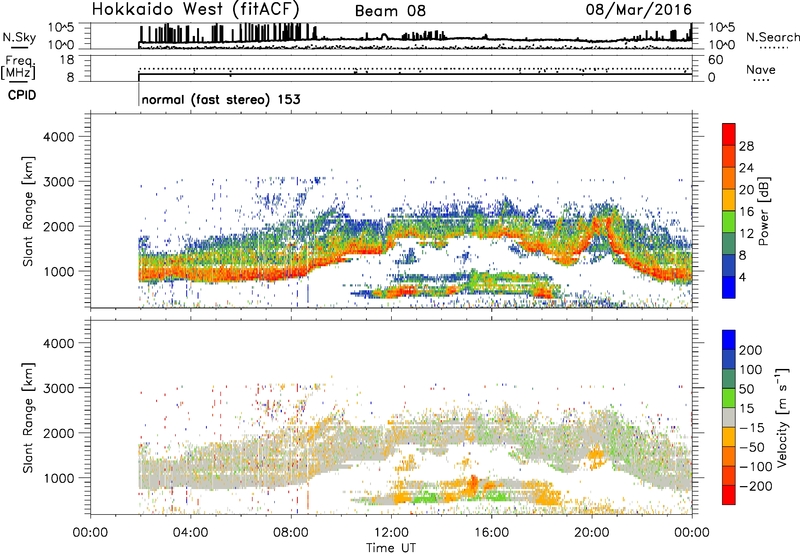Pick the 24–28 dB red-orange power swatch
The width and height of the screenshot is (800, 554).
[x=729, y=156]
